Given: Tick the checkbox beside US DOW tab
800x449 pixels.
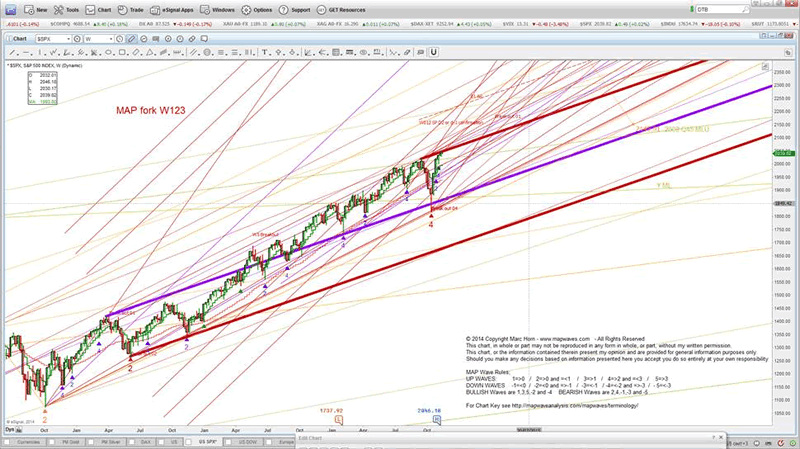Looking at the screenshot, I should pyautogui.click(x=228, y=442).
